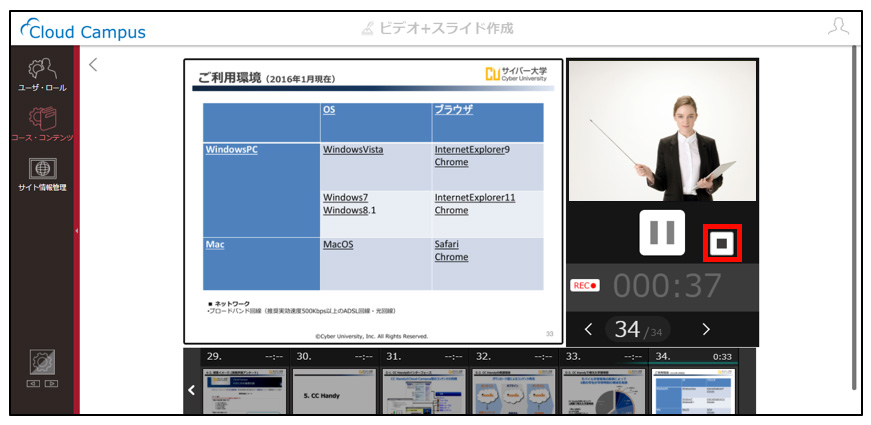
Task: Click the Cloud Campus logo
Action: pyautogui.click(x=83, y=30)
